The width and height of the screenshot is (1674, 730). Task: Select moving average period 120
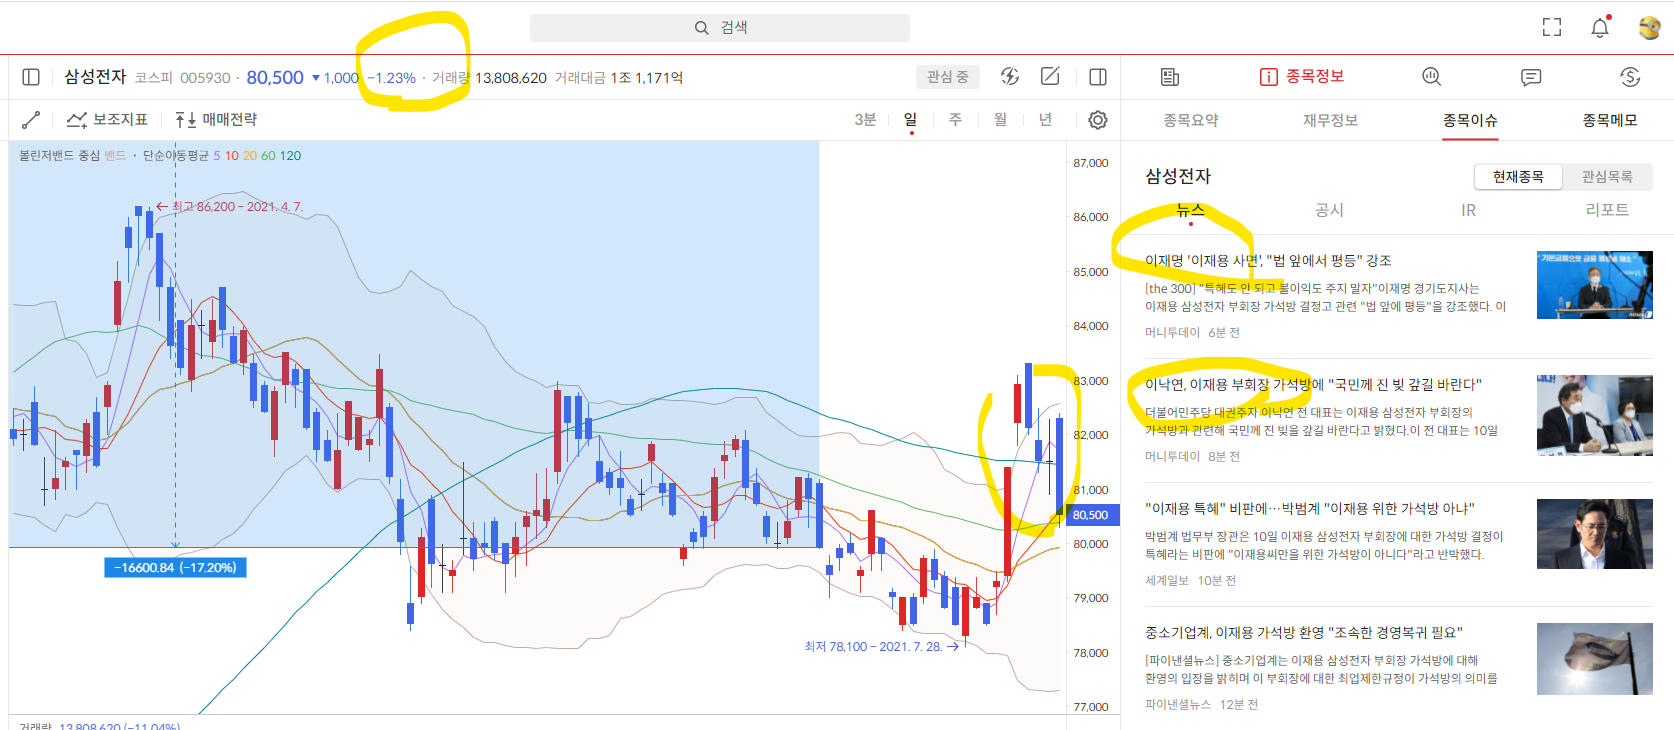tap(290, 156)
